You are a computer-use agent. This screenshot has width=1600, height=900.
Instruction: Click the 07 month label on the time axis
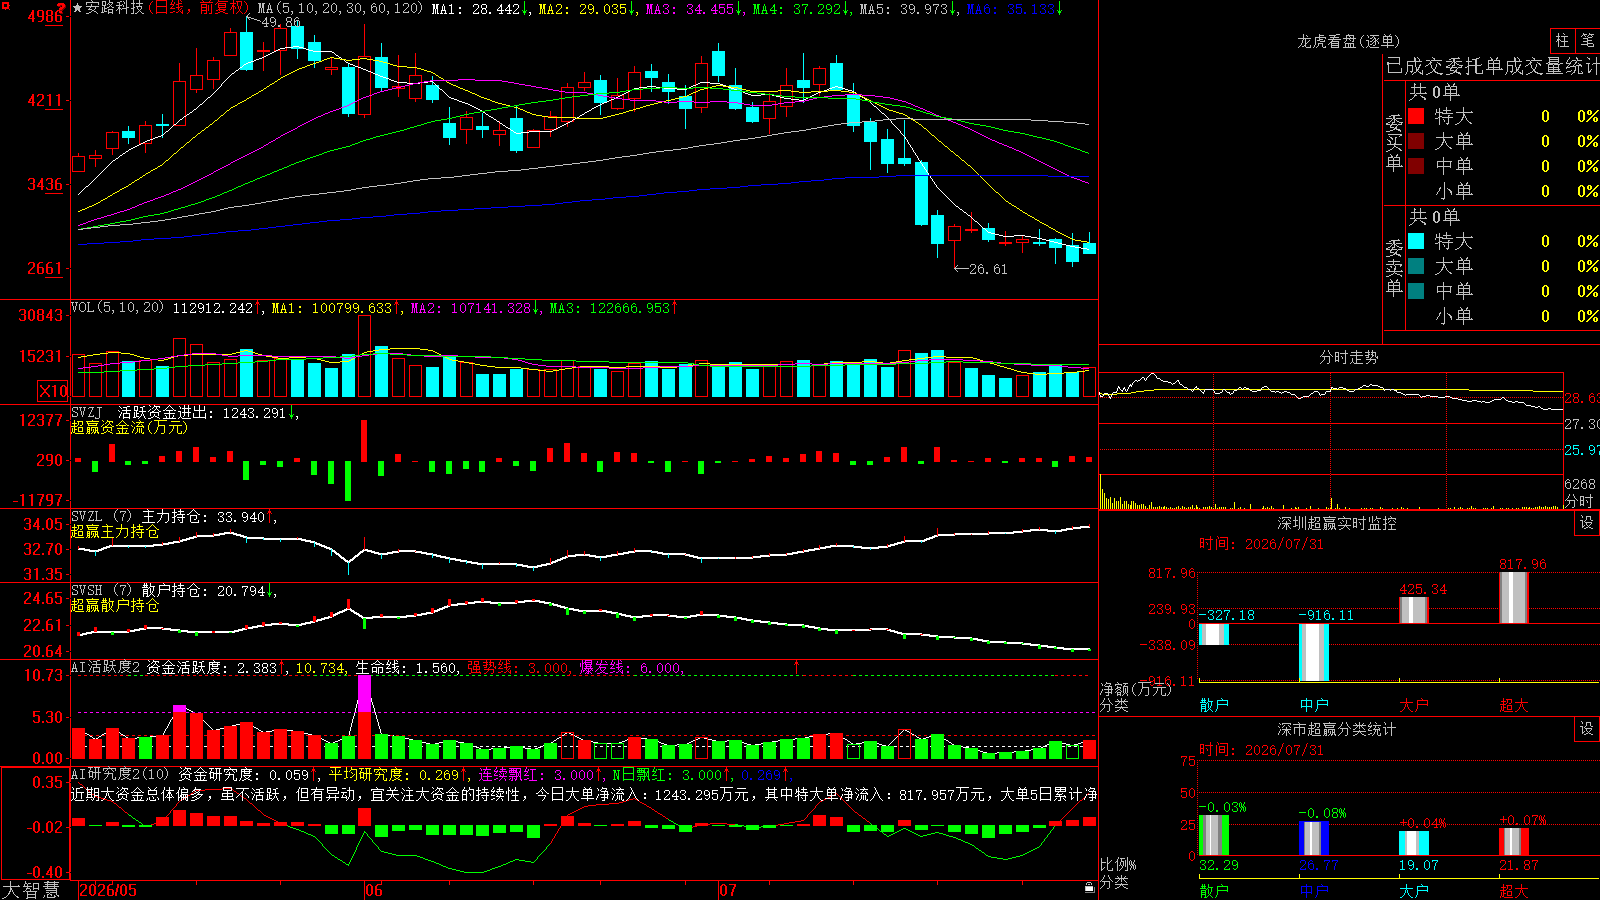pyautogui.click(x=727, y=890)
